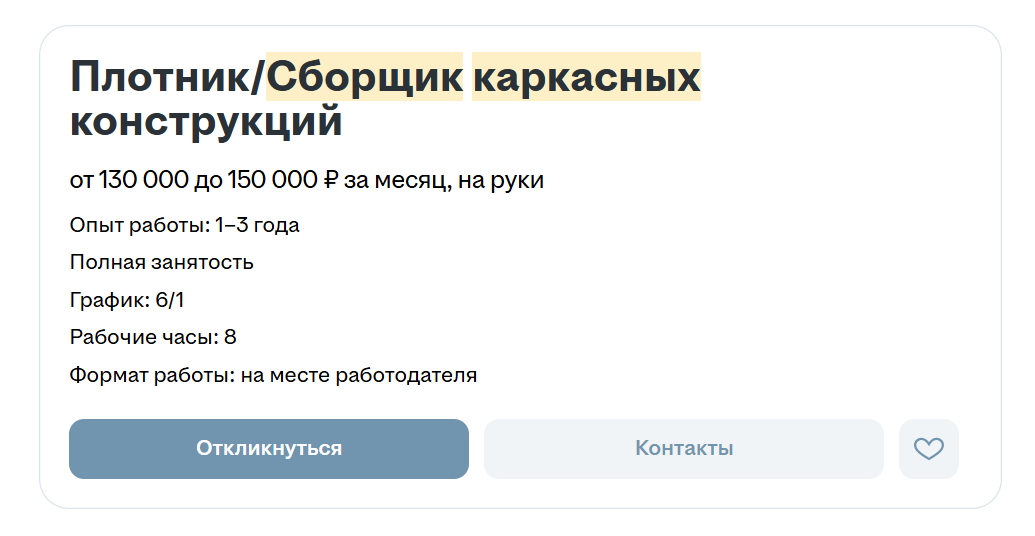Add vacancy to favorites with heart icon
Viewport: 1035px width, 536px height.
point(928,449)
